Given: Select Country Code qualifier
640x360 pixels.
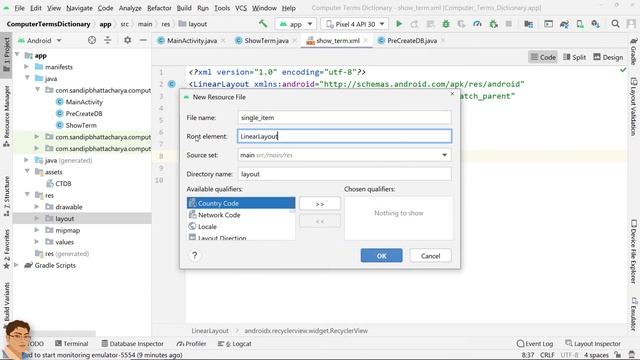Looking at the screenshot, I should [x=241, y=203].
